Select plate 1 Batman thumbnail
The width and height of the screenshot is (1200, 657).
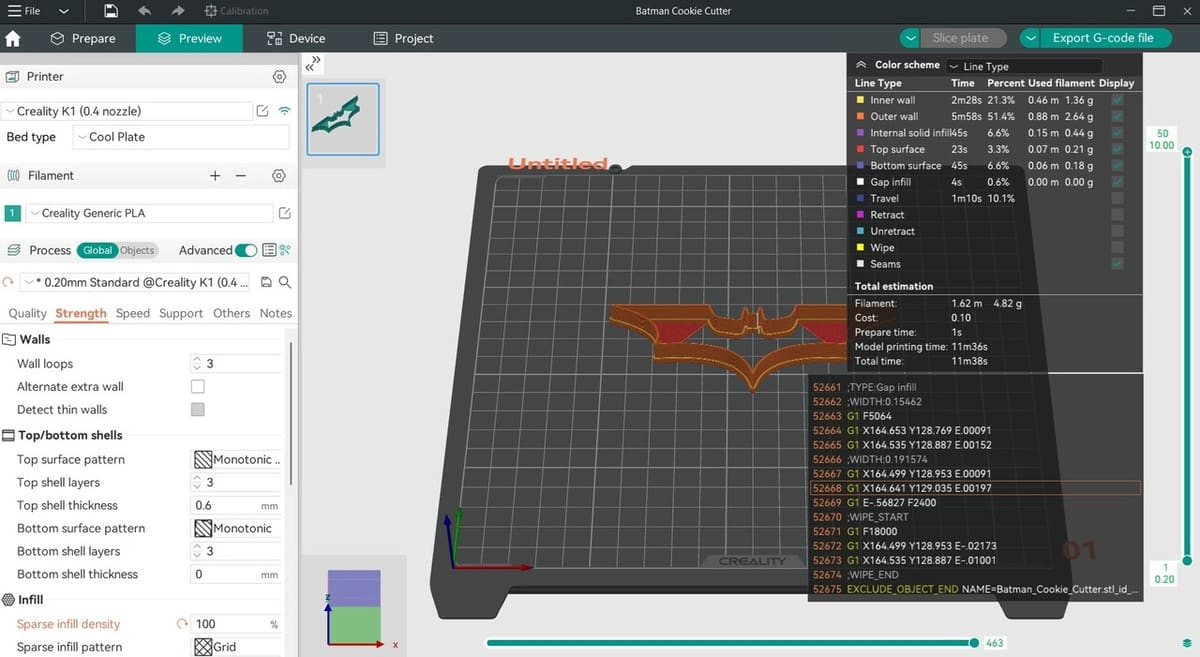[x=343, y=119]
